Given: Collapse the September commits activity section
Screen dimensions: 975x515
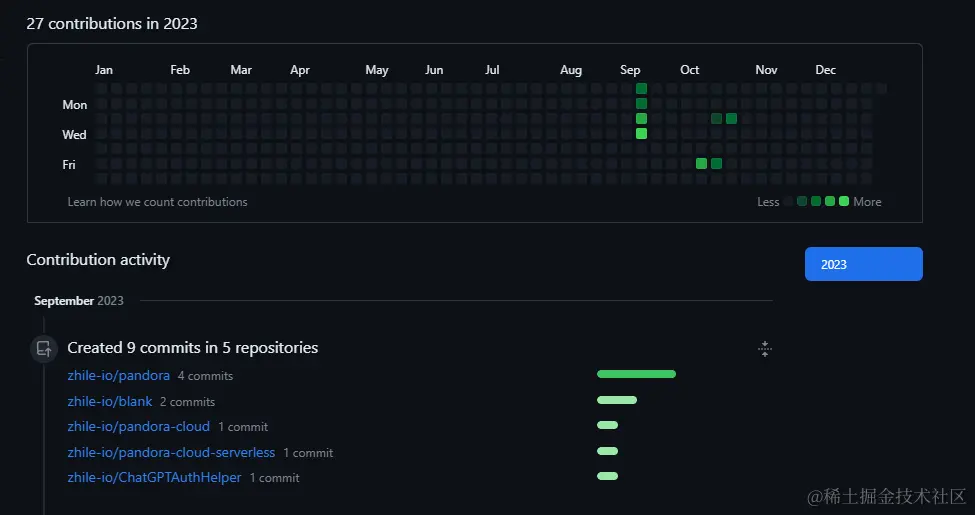Looking at the screenshot, I should [764, 349].
